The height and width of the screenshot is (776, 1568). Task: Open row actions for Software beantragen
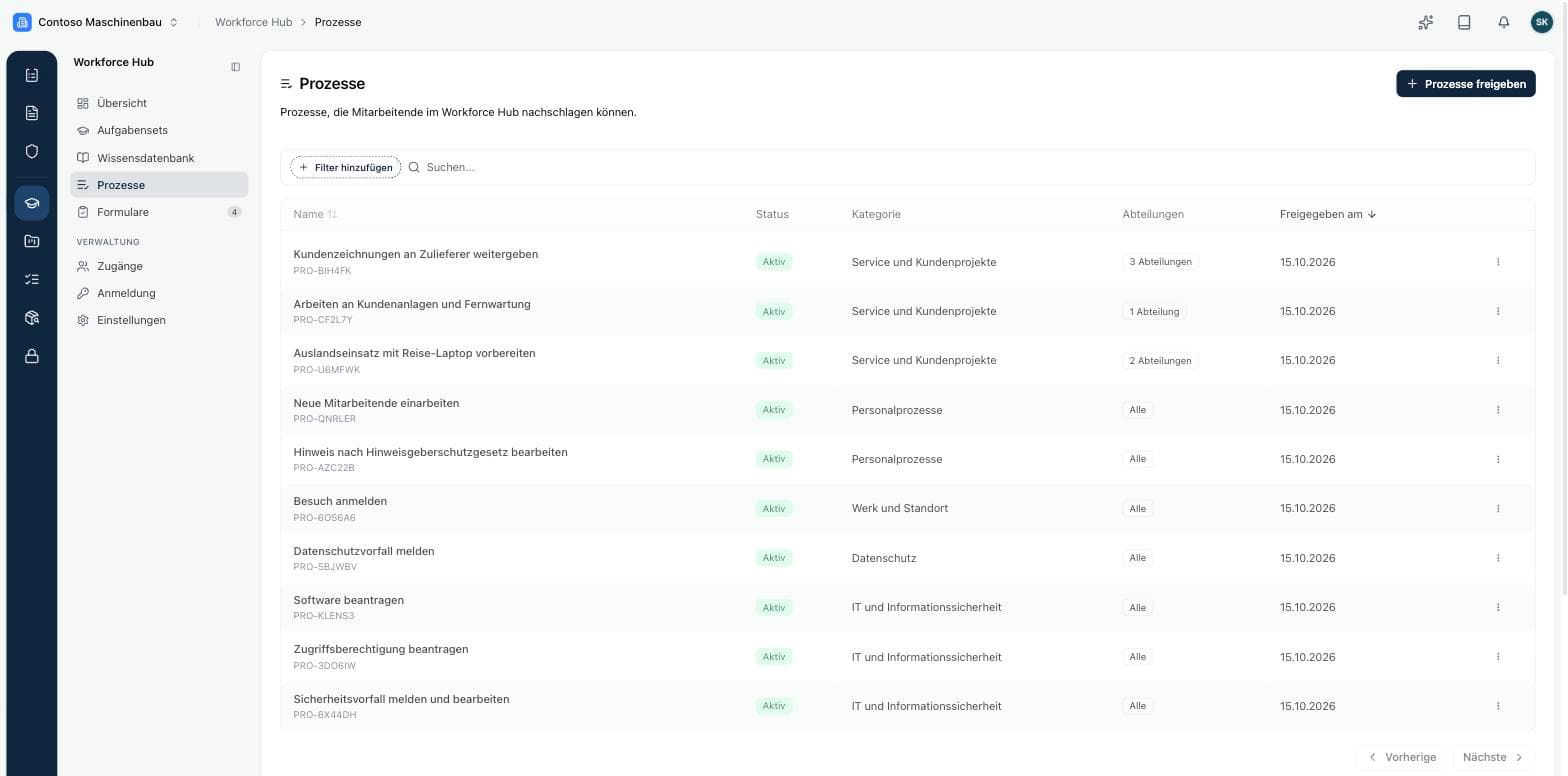pyautogui.click(x=1498, y=607)
